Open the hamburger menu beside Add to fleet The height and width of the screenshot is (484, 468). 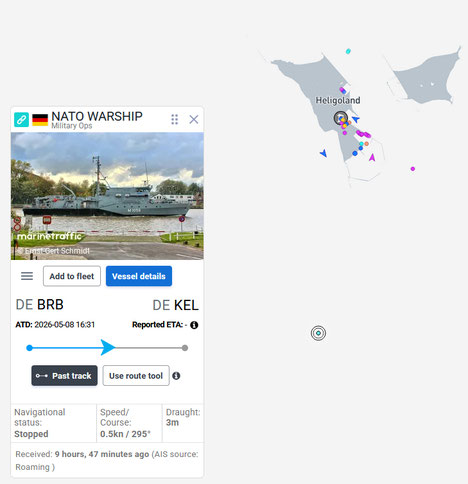pos(27,276)
